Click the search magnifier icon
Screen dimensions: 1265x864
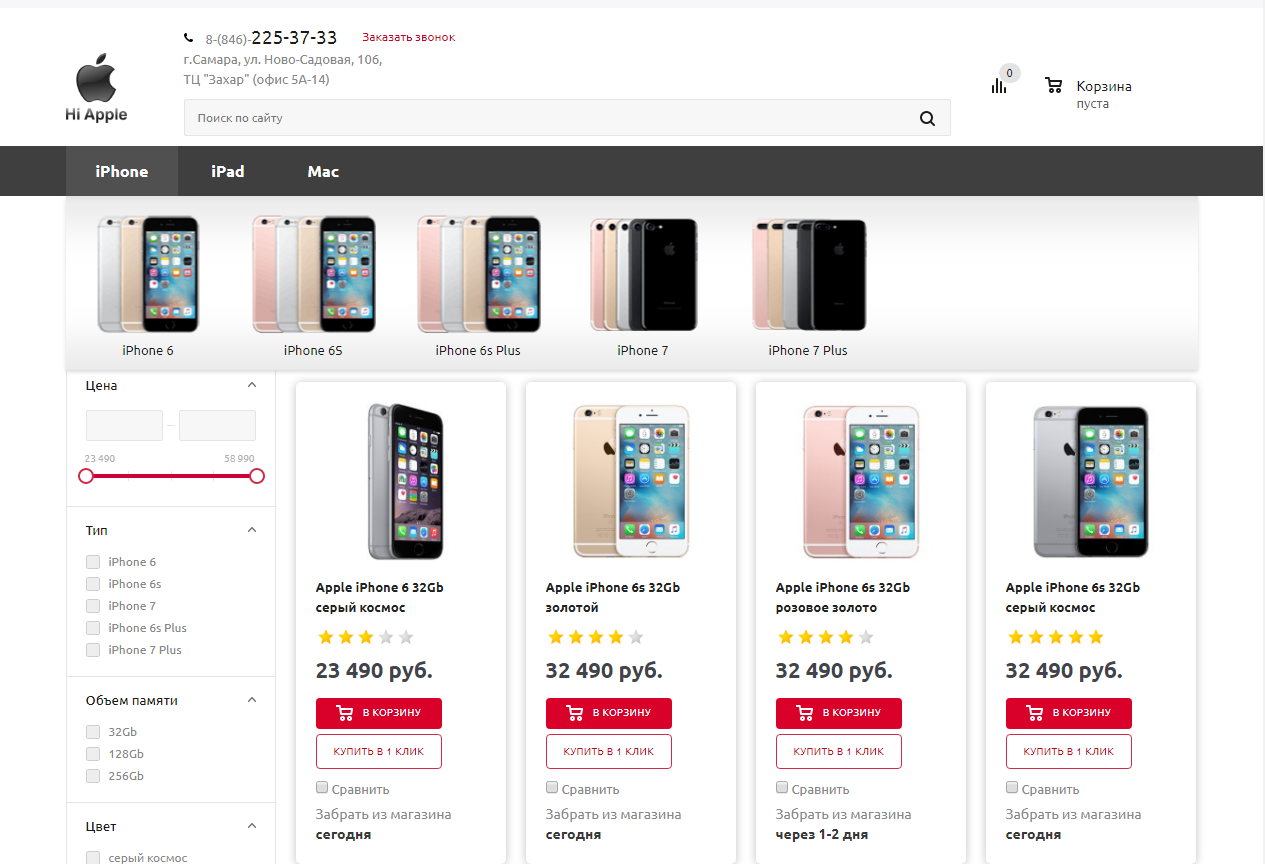927,118
